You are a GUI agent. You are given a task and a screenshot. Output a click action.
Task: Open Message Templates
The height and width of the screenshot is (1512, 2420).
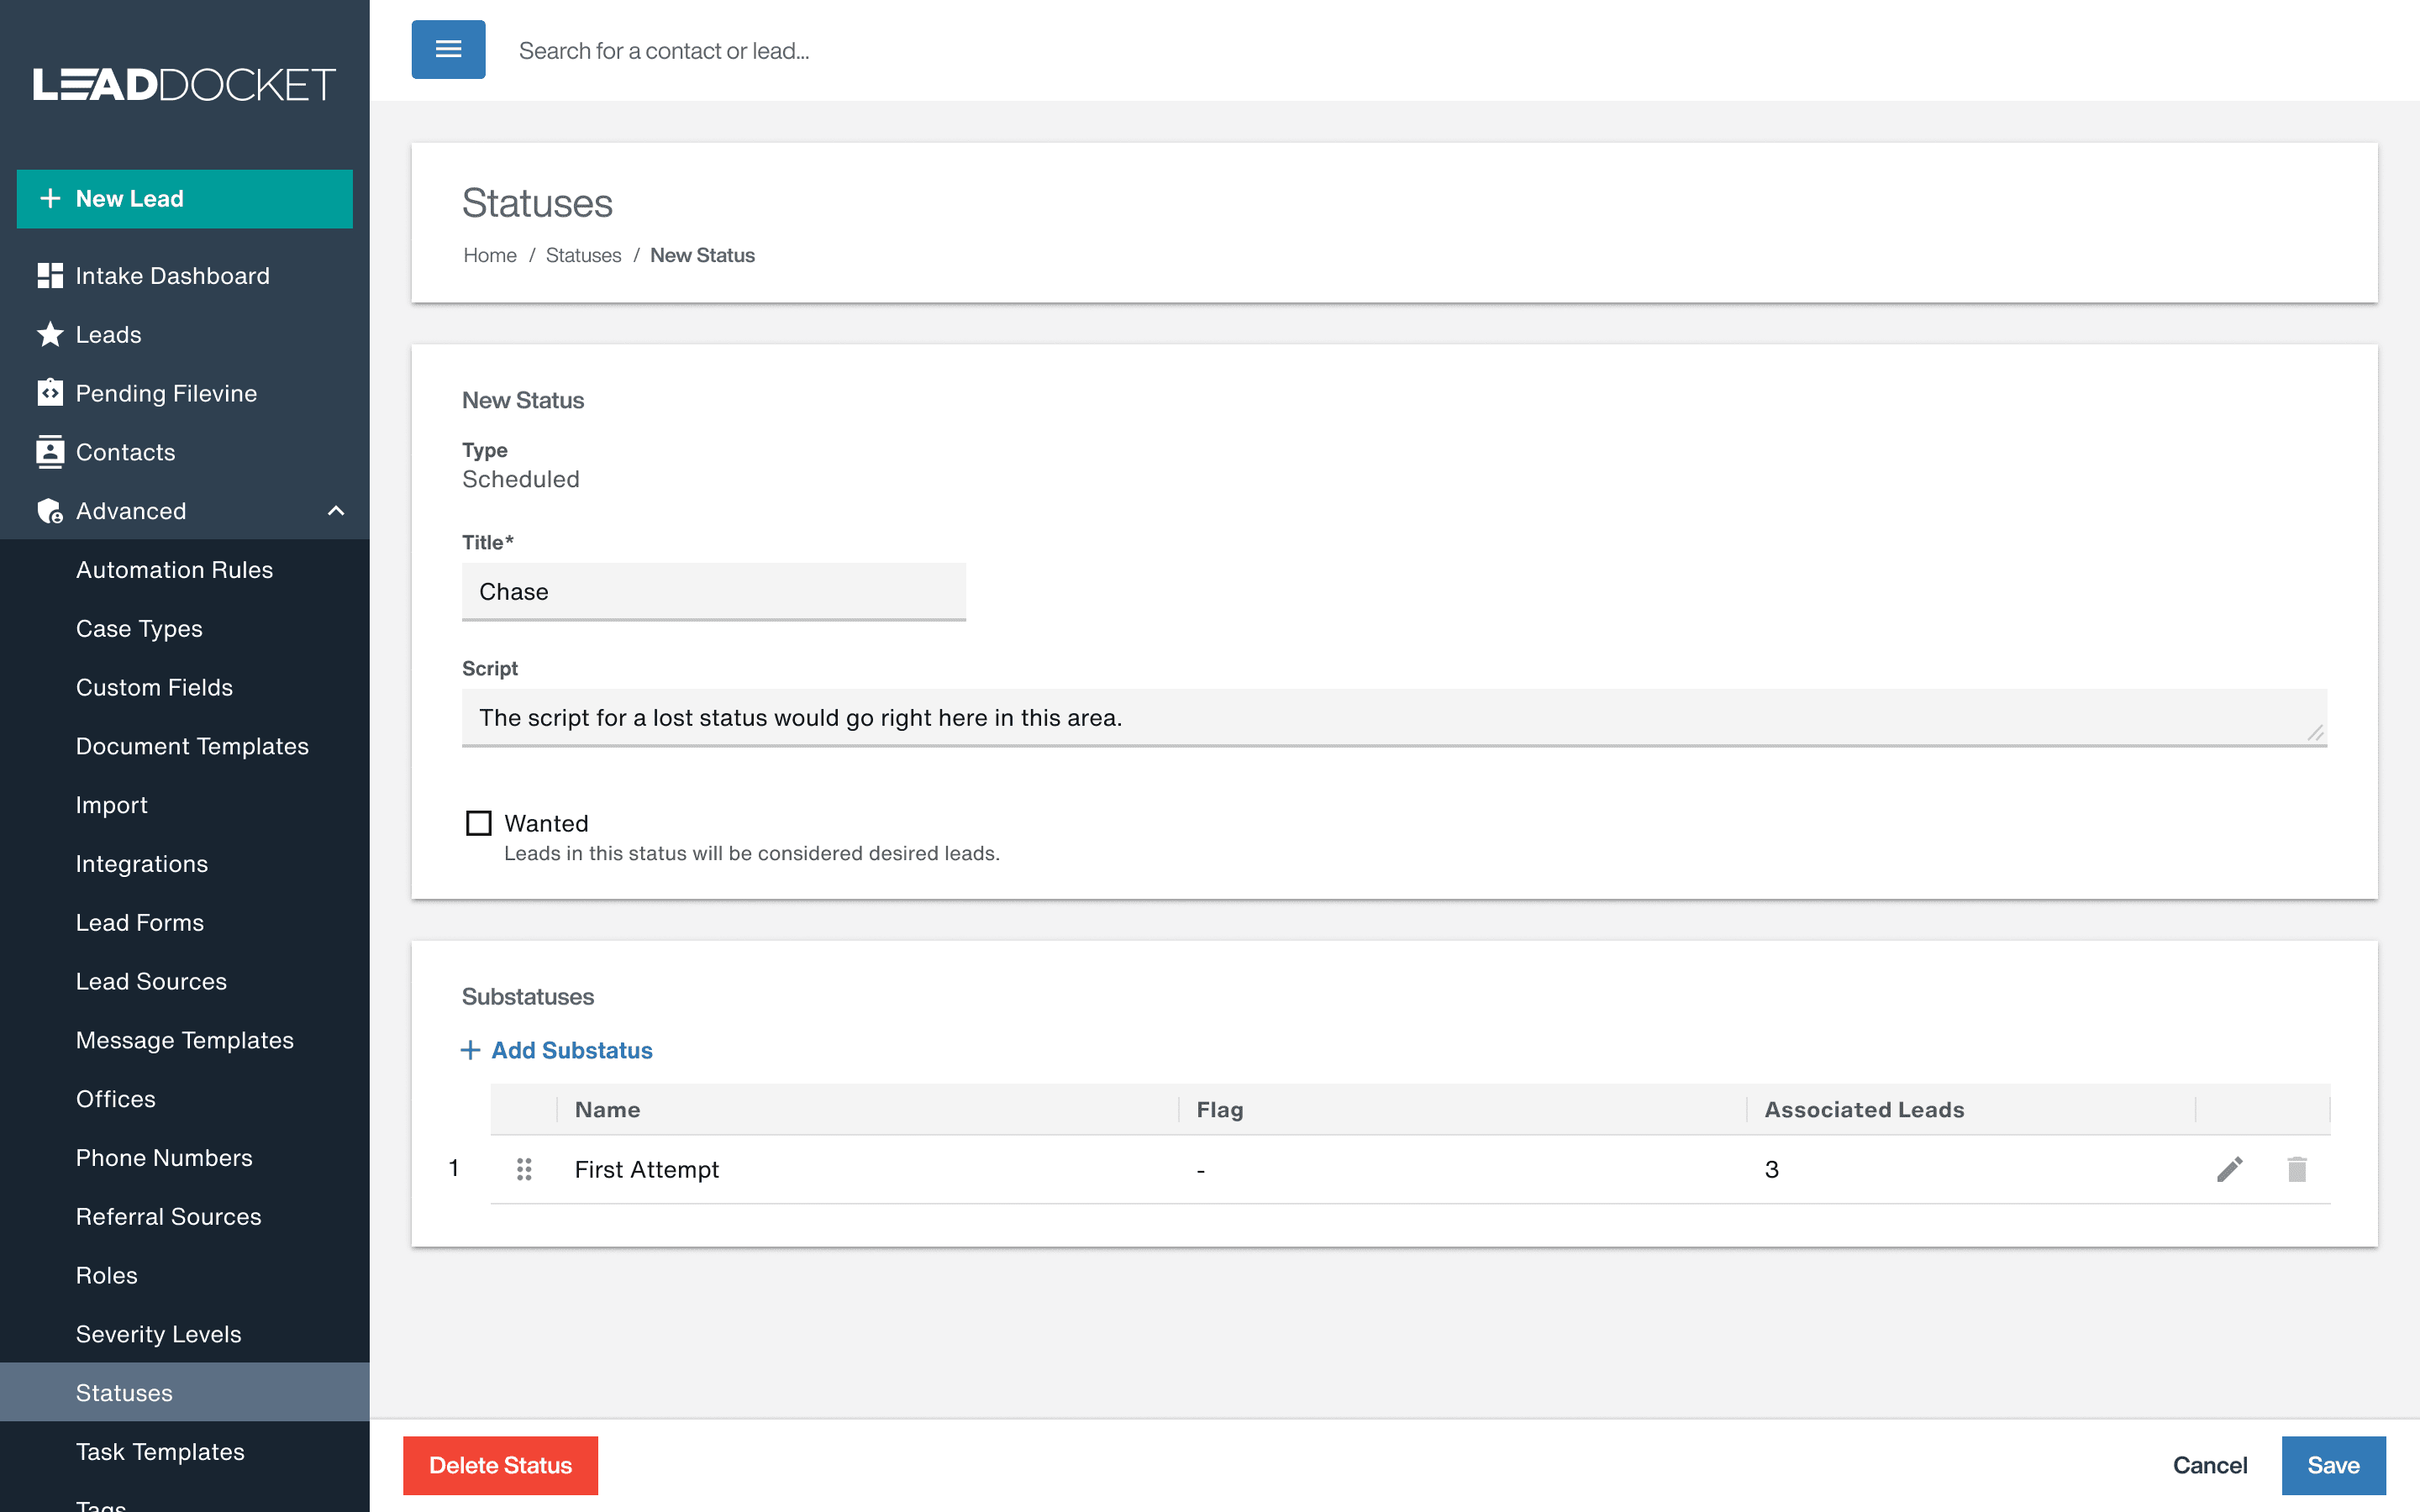(x=185, y=1040)
